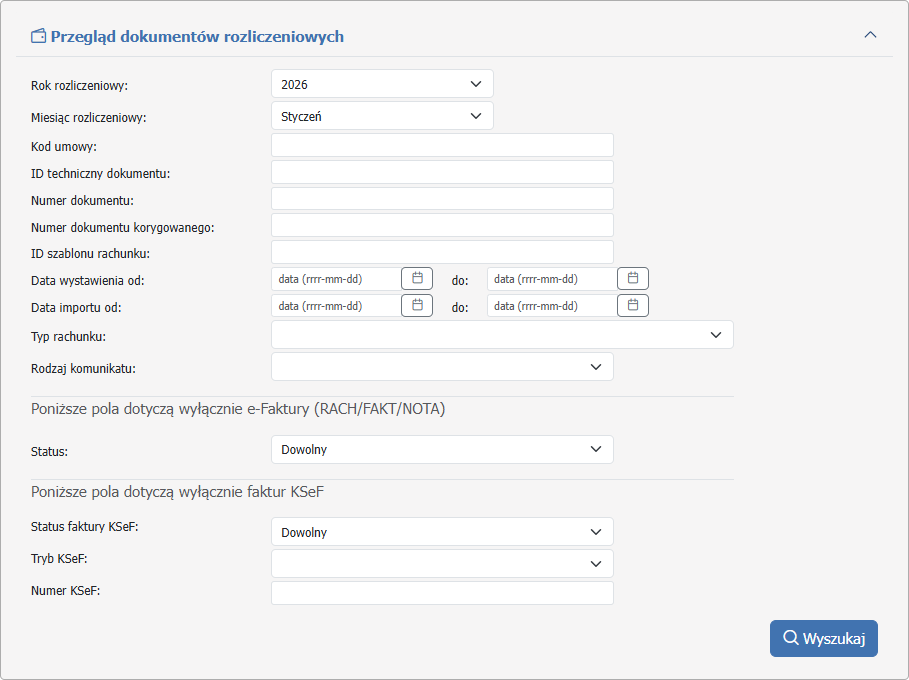
Task: Open the Rok rozliczeniowy dropdown
Action: (382, 84)
